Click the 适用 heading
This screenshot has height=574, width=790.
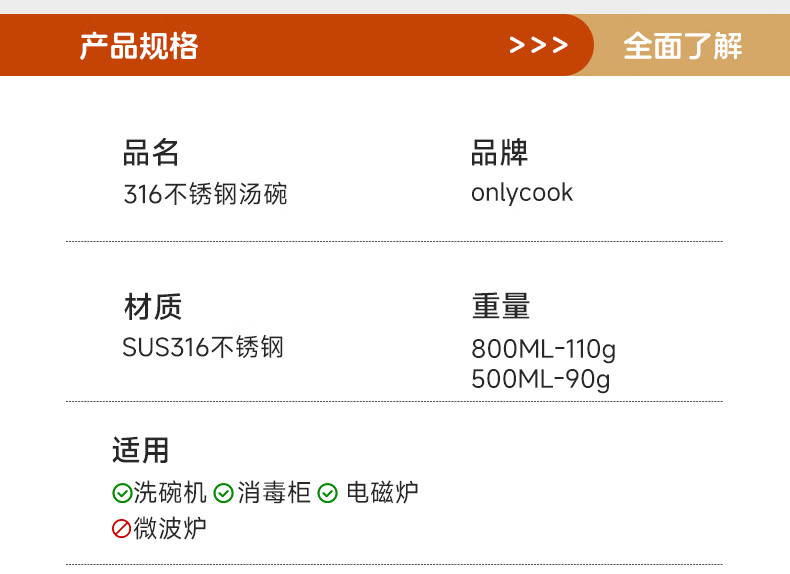140,451
